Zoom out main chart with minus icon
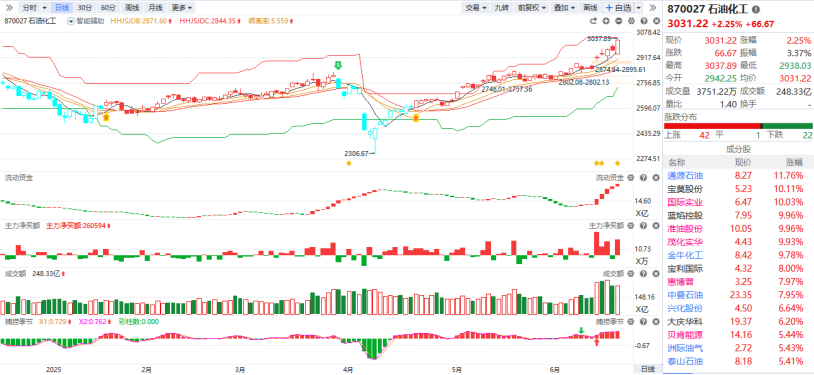Screen dimensions: 814x375 [x=618, y=21]
